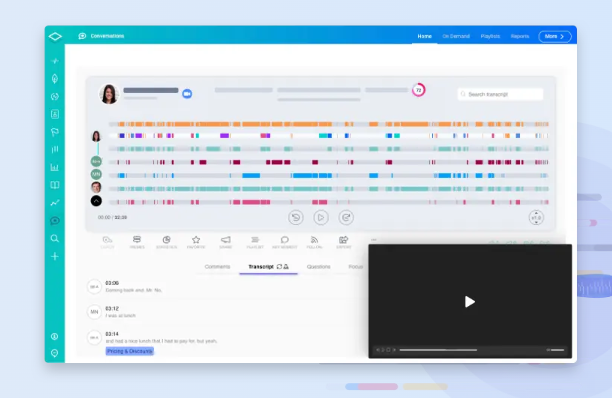Click the plus icon in the sidebar
This screenshot has width=612, height=398.
click(55, 256)
